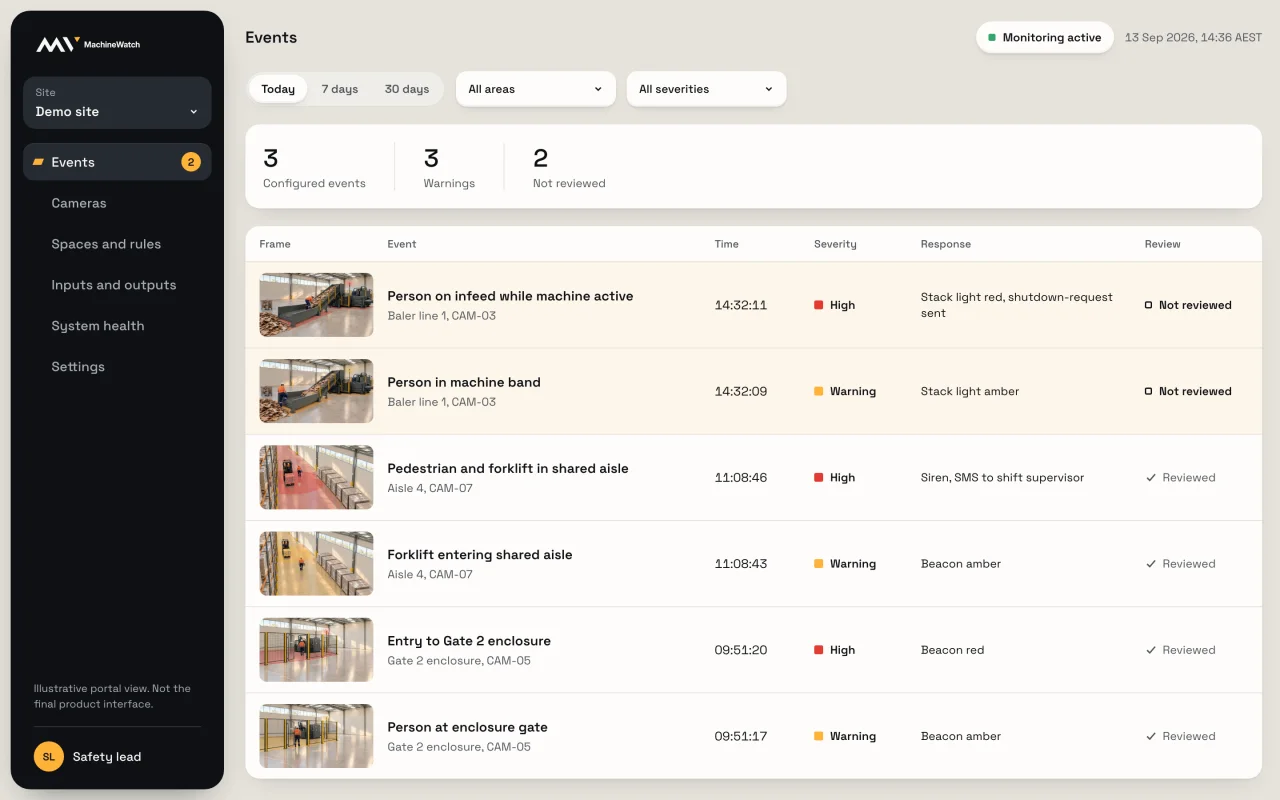
Task: View frame thumbnail for Person in machine band
Action: coord(316,391)
